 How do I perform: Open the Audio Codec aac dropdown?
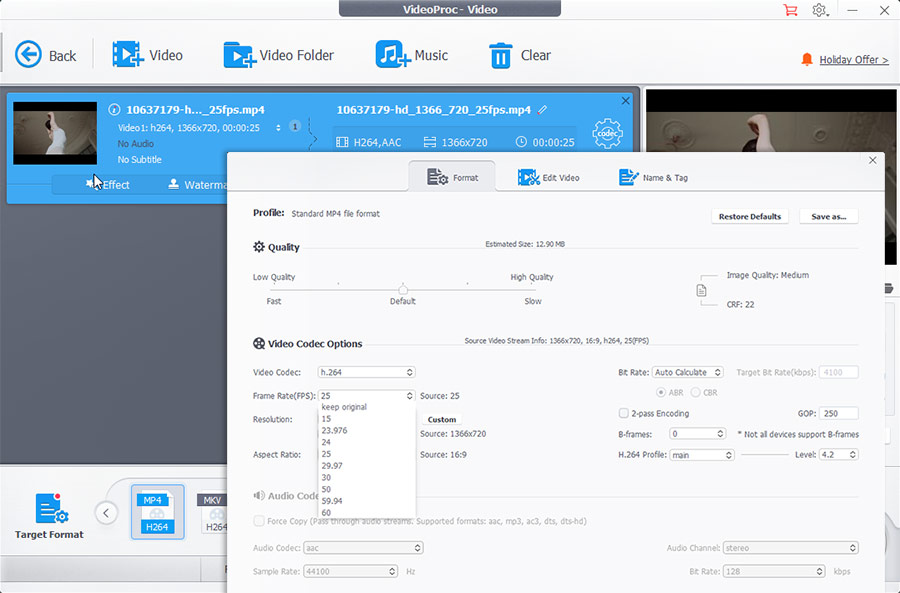363,548
